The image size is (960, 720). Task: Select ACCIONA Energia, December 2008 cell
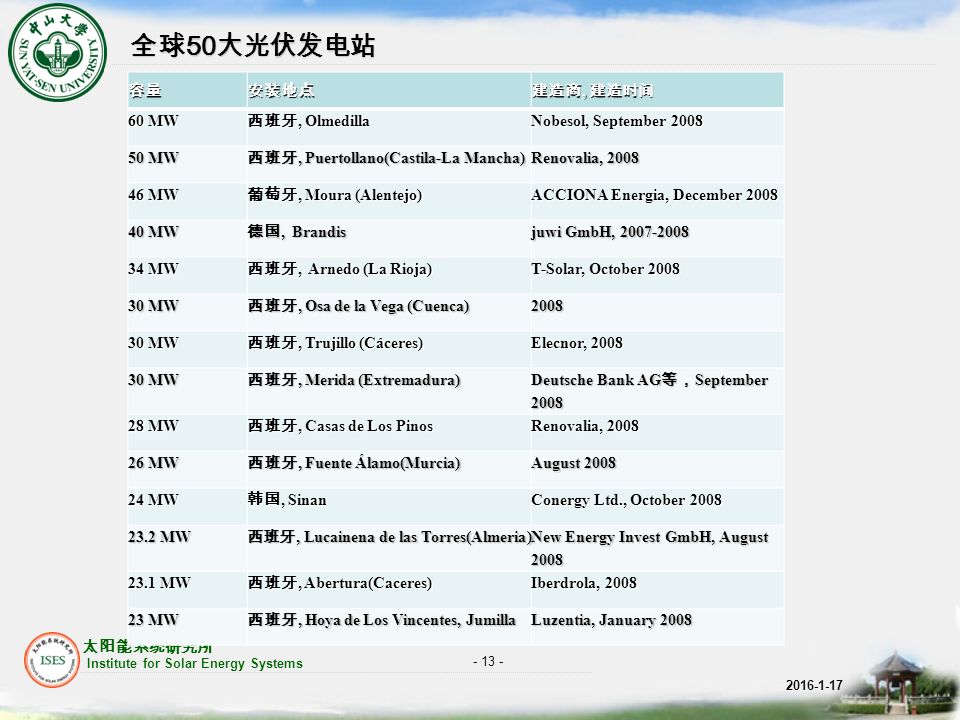pos(657,200)
